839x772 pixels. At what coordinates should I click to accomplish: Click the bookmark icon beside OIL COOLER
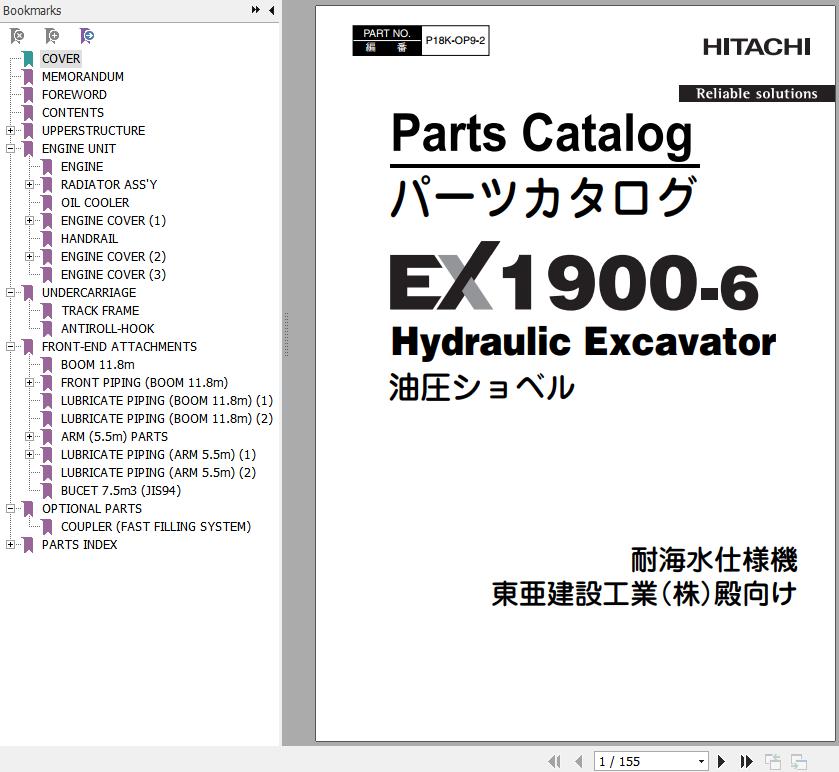(47, 203)
